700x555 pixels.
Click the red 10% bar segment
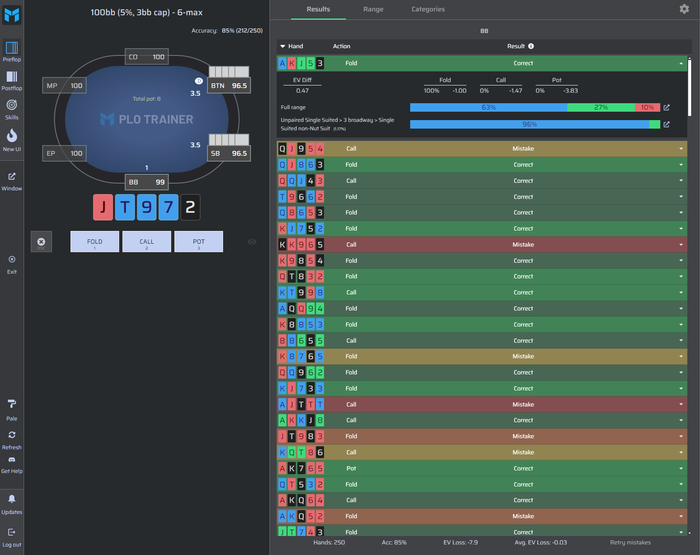pos(647,108)
